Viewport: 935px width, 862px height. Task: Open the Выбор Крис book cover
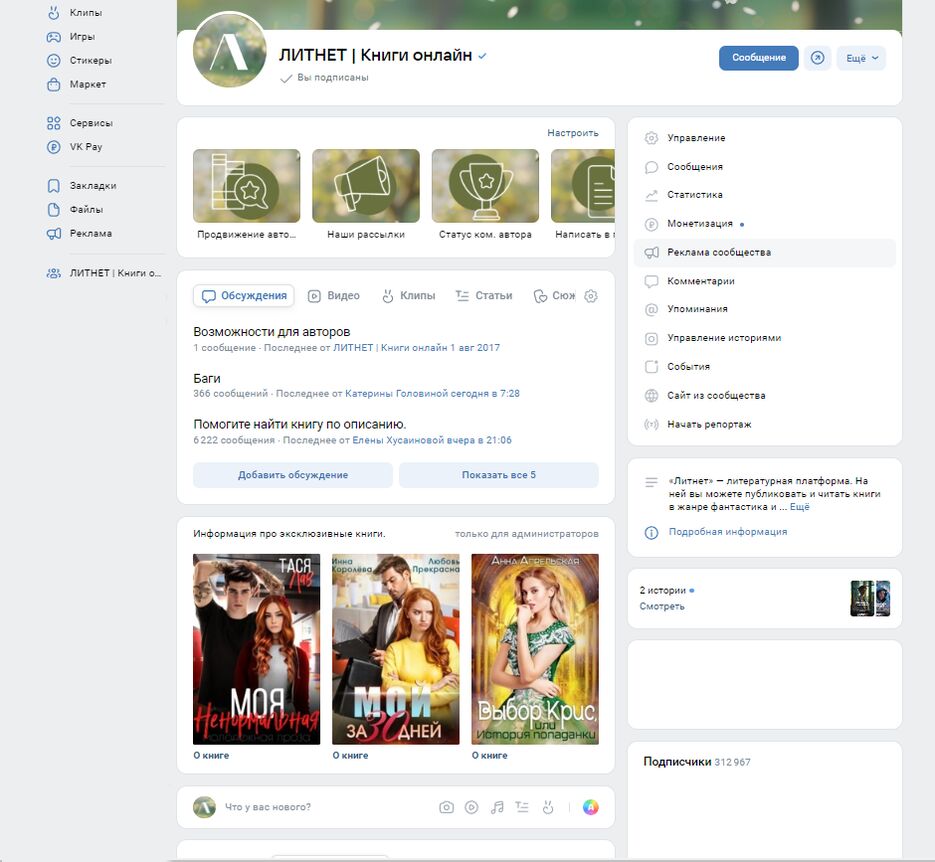pyautogui.click(x=535, y=649)
